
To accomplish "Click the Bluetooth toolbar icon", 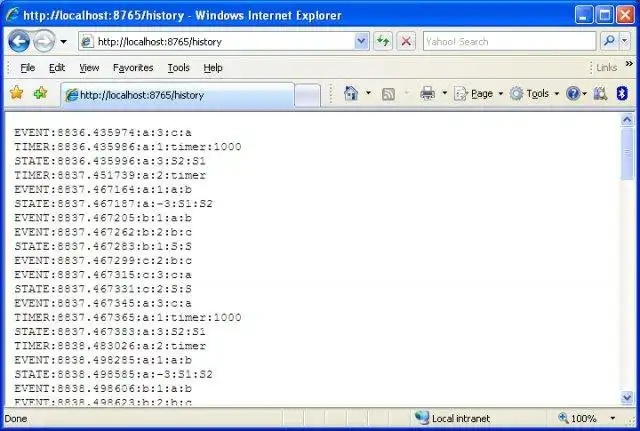I will tap(622, 93).
